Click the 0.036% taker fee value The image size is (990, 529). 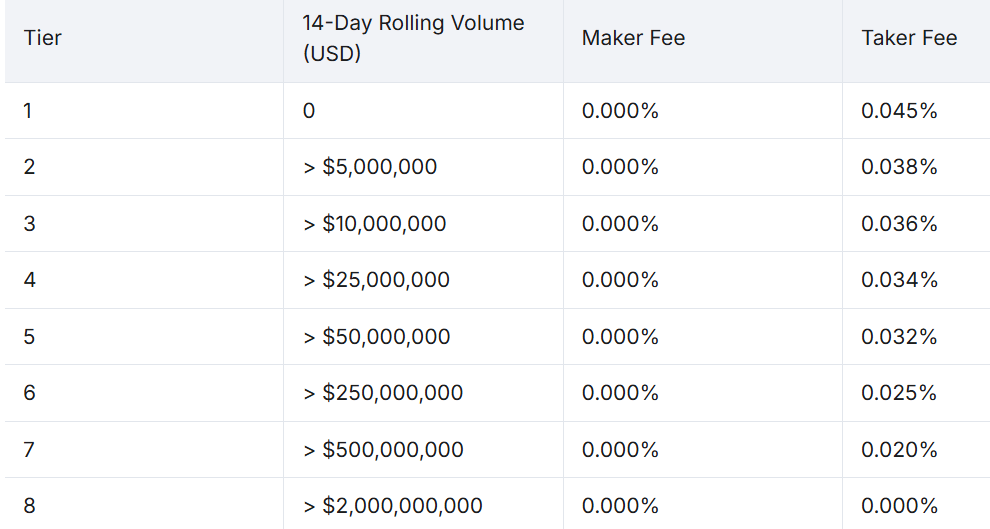899,224
